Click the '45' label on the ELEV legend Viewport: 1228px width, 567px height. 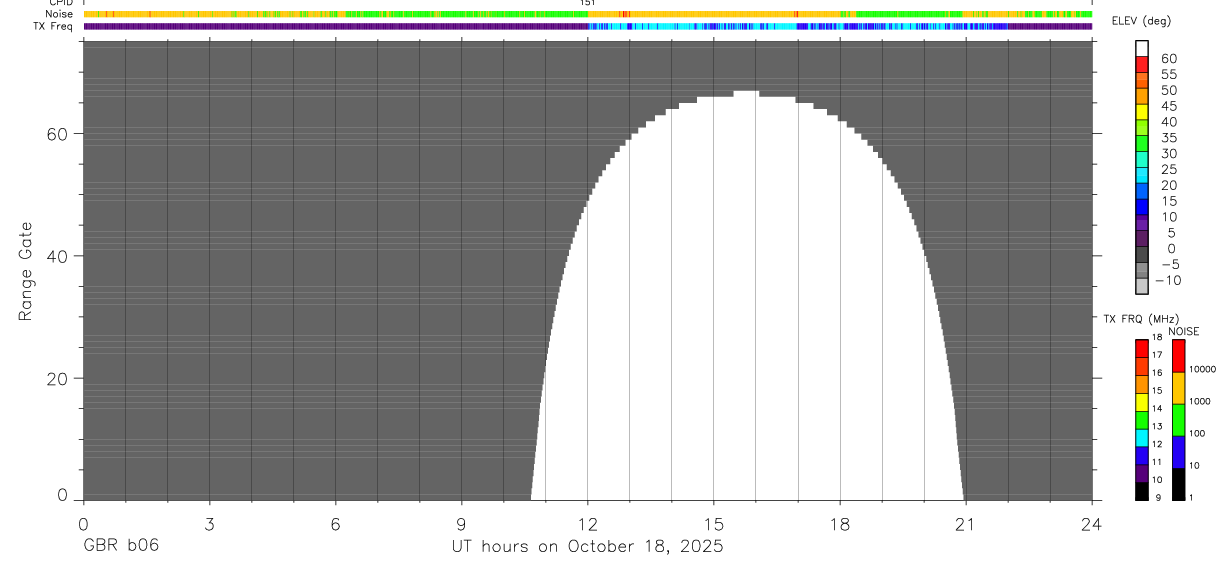1168,106
